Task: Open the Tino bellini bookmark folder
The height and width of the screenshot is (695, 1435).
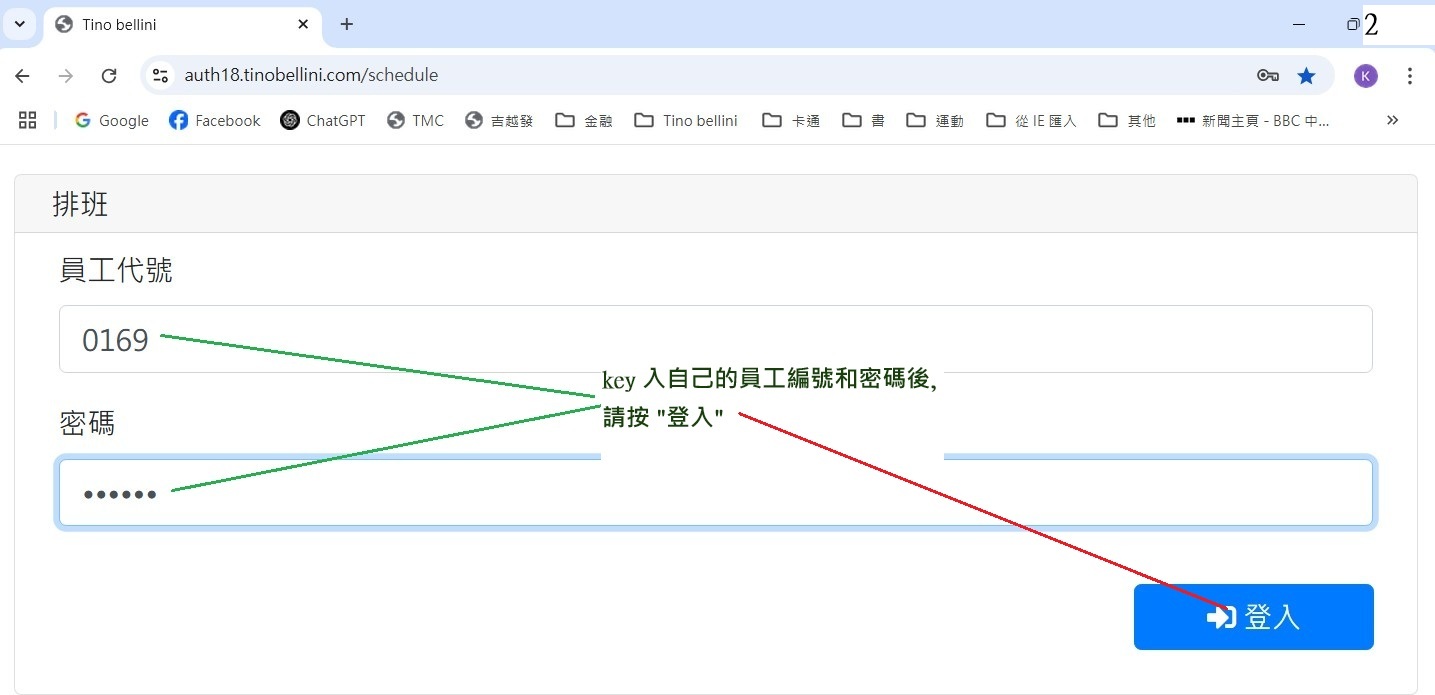Action: tap(686, 120)
